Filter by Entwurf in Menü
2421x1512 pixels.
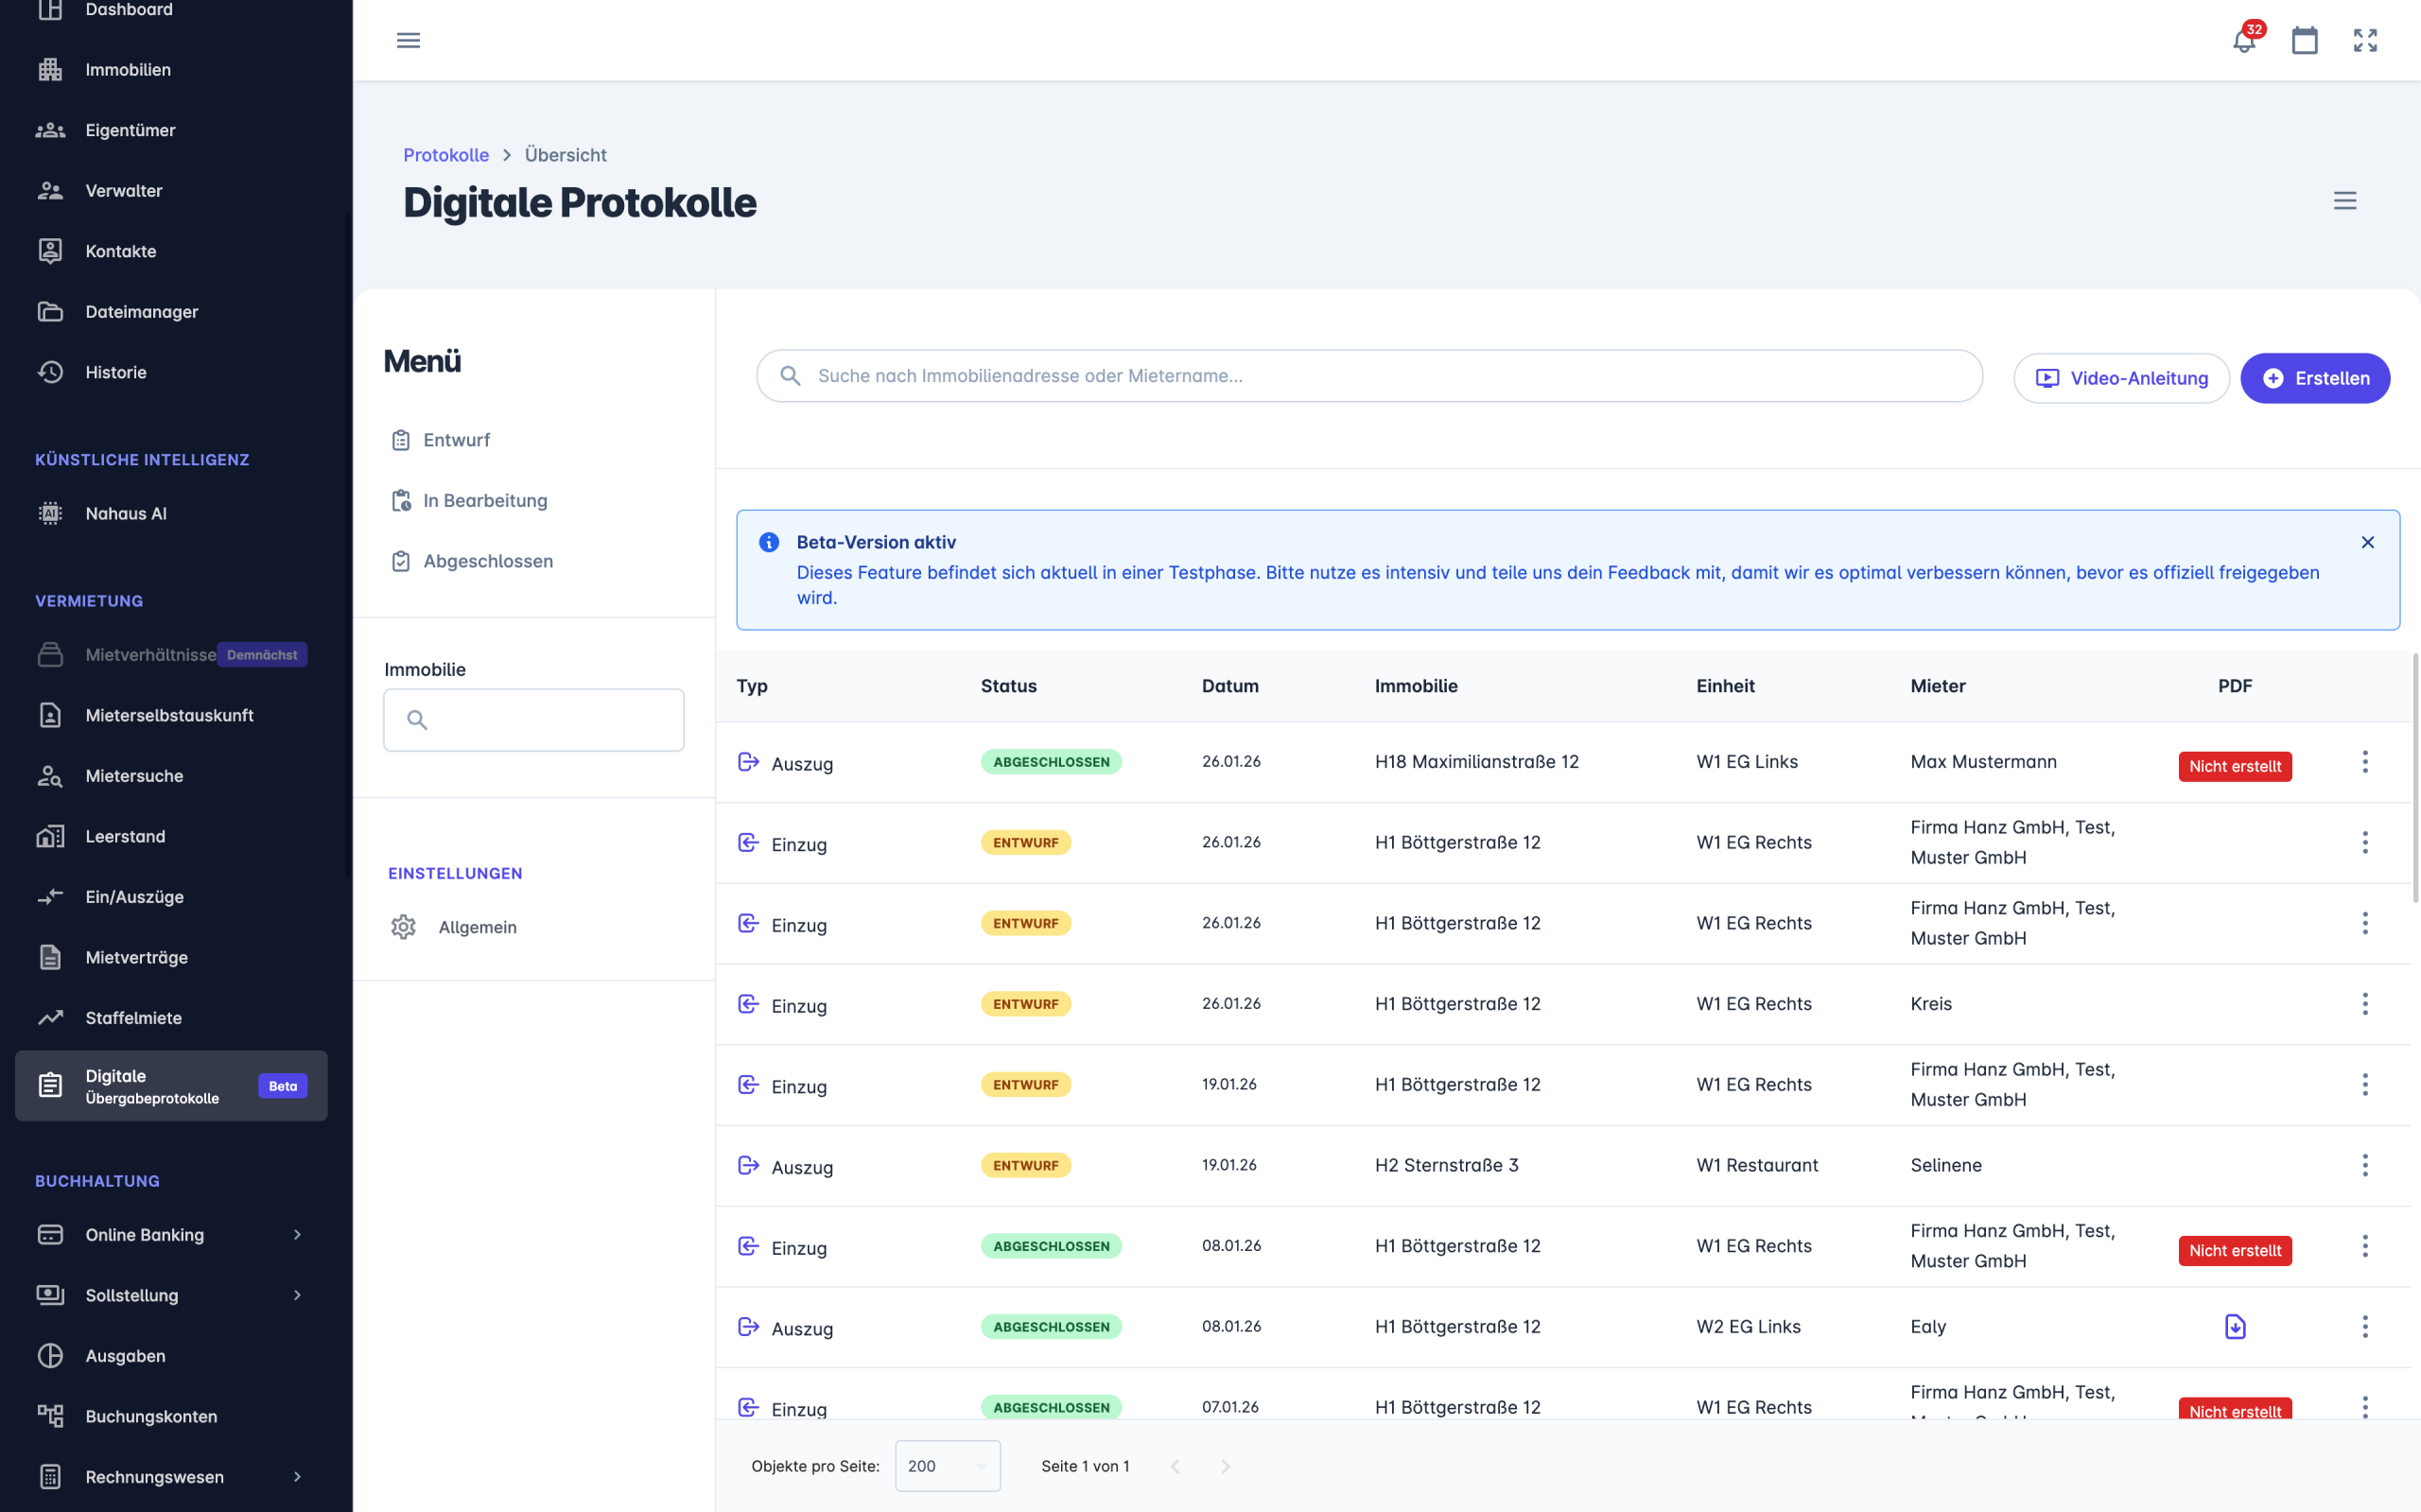(x=456, y=440)
